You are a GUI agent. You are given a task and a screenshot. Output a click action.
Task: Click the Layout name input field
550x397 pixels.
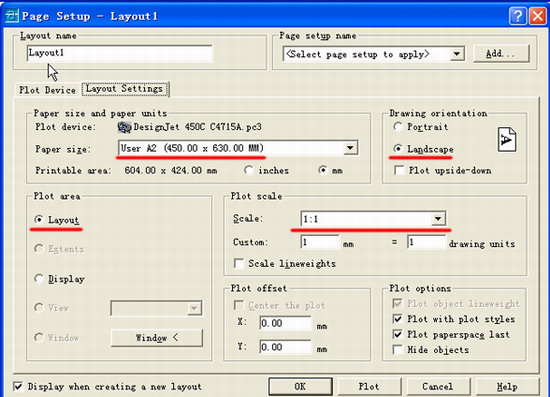pos(119,53)
